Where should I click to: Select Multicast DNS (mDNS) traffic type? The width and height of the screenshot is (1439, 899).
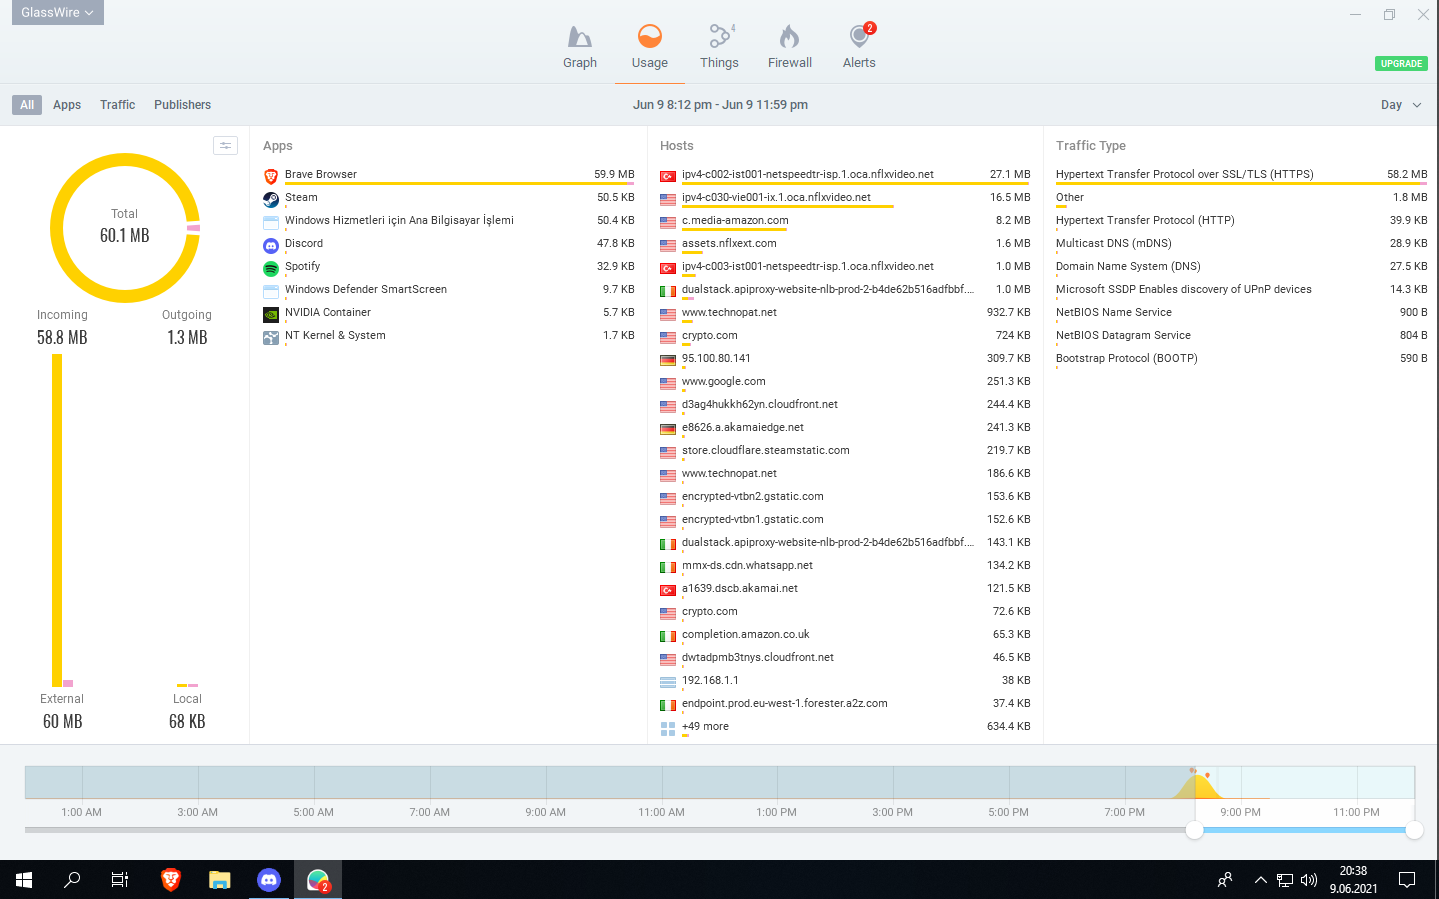coord(1241,244)
